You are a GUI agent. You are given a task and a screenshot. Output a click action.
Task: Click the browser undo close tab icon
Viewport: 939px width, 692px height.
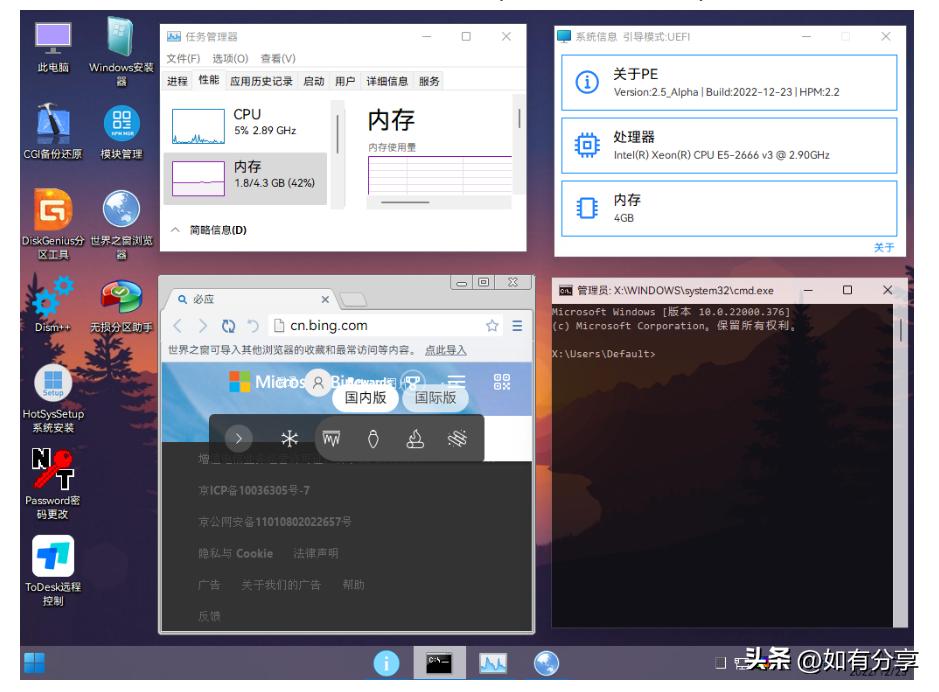(253, 326)
